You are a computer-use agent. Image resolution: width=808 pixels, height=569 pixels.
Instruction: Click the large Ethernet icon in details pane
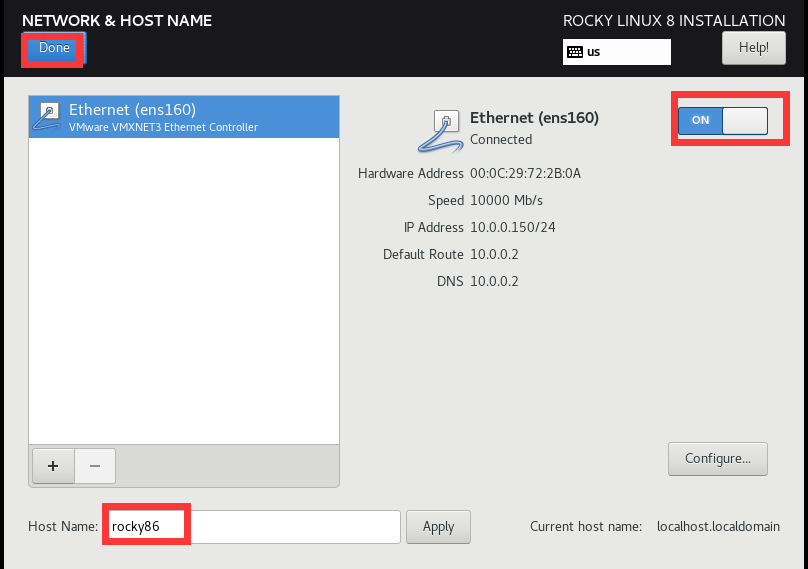coord(441,131)
